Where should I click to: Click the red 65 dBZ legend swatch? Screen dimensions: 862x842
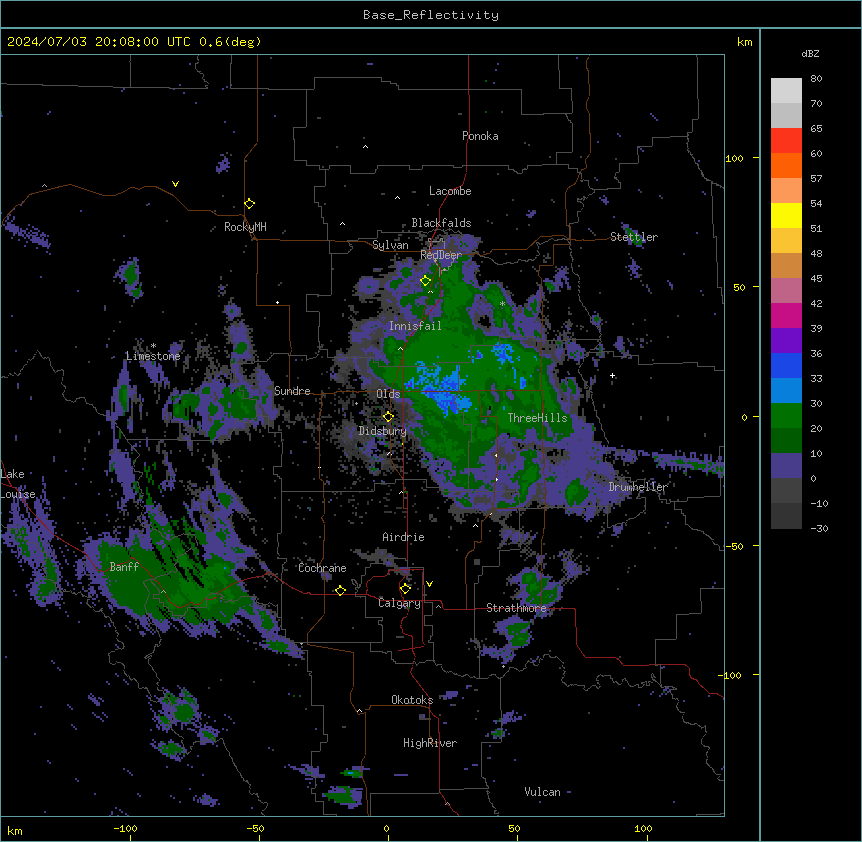786,141
